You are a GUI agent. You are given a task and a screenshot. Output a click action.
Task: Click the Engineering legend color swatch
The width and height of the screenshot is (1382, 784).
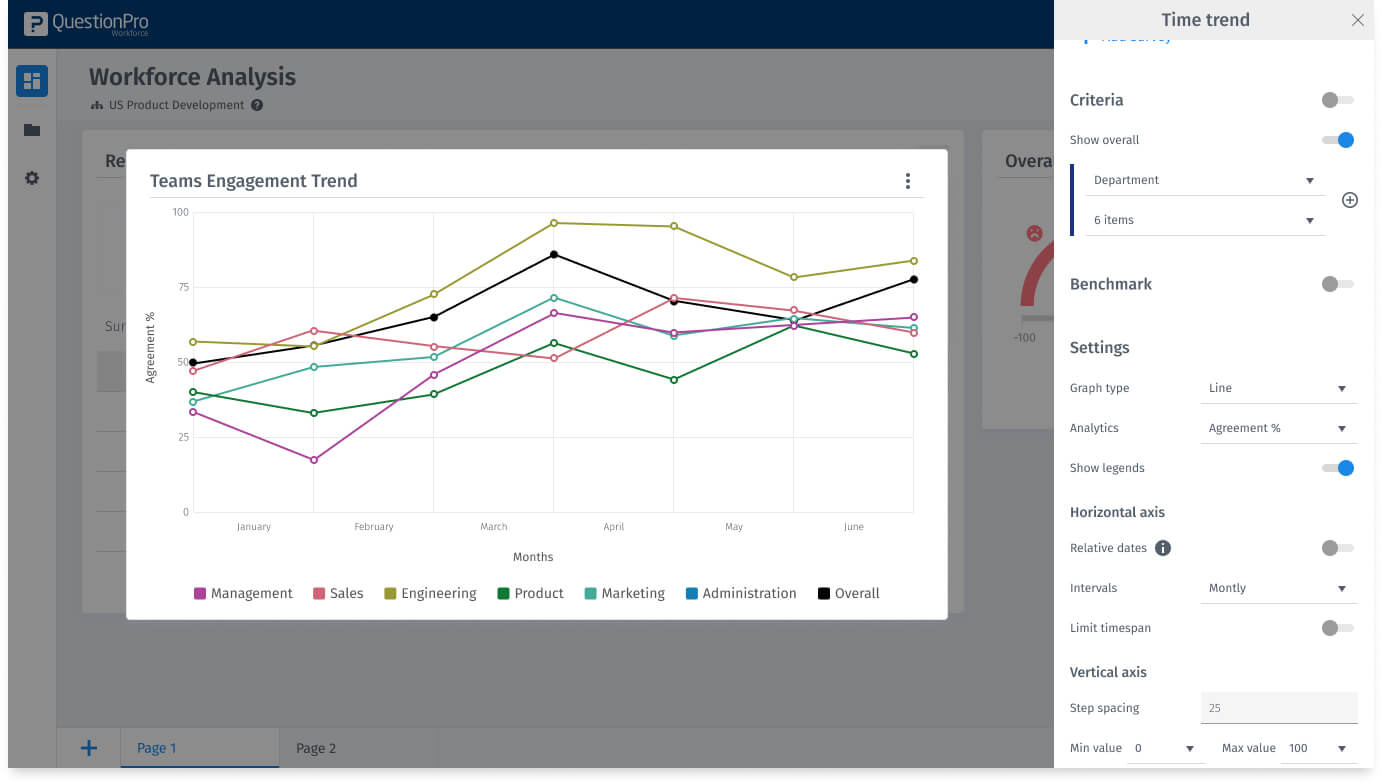390,594
